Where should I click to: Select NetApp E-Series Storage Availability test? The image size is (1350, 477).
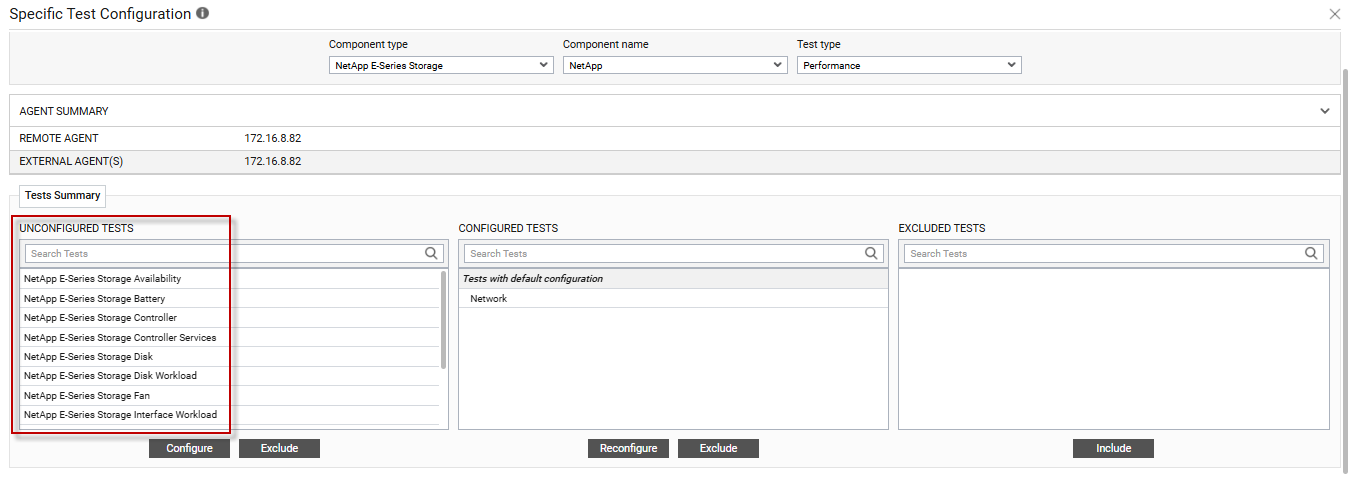229,279
